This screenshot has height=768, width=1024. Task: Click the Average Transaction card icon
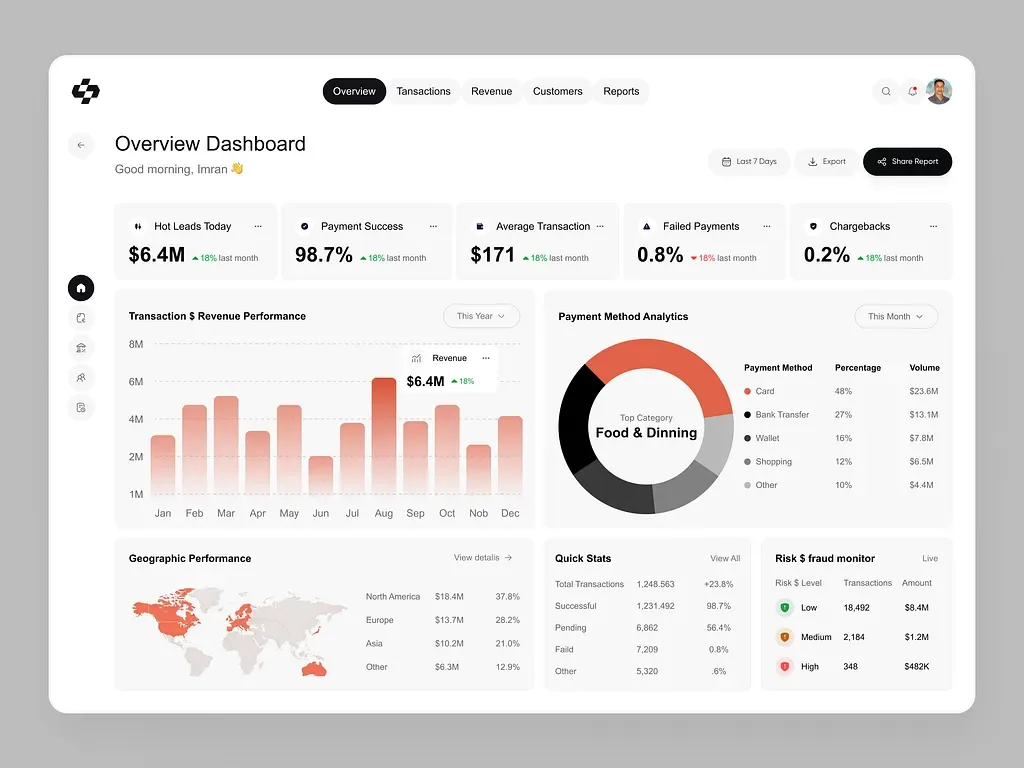click(479, 226)
